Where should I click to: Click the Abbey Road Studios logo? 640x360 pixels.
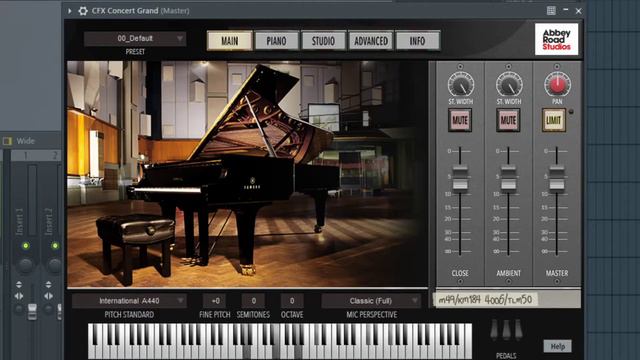pos(556,39)
